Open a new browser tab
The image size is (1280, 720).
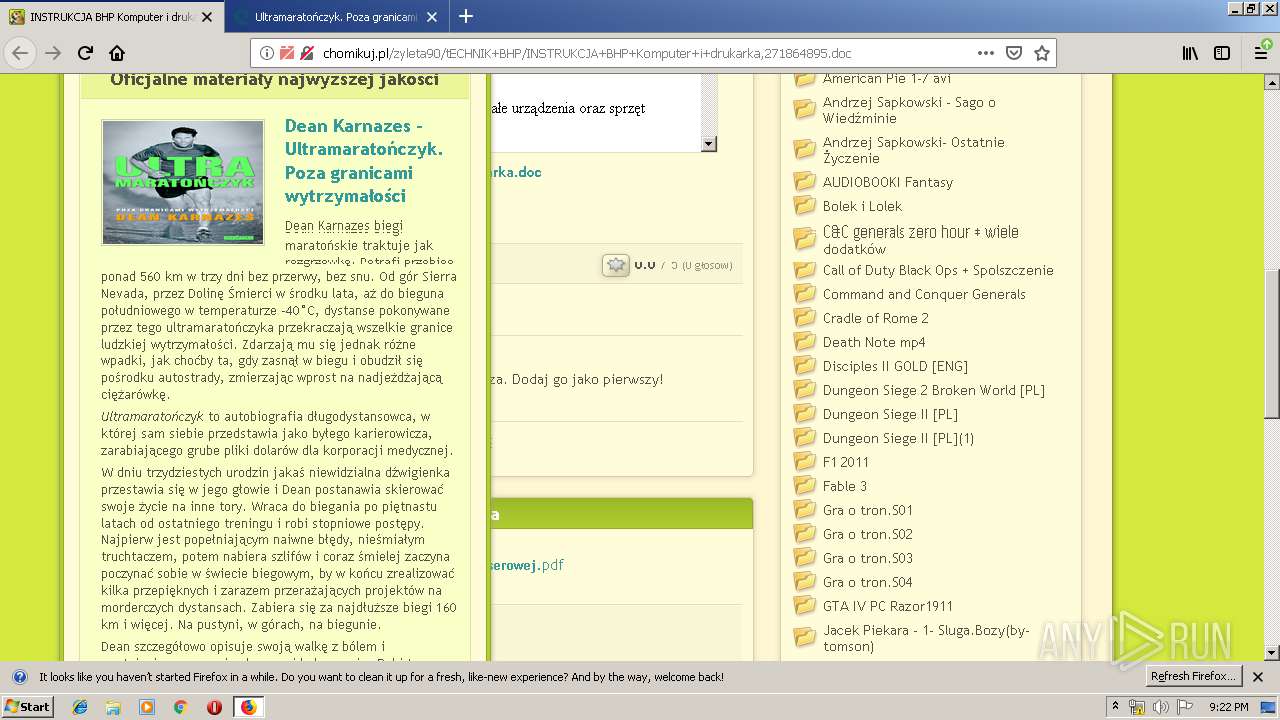click(466, 16)
